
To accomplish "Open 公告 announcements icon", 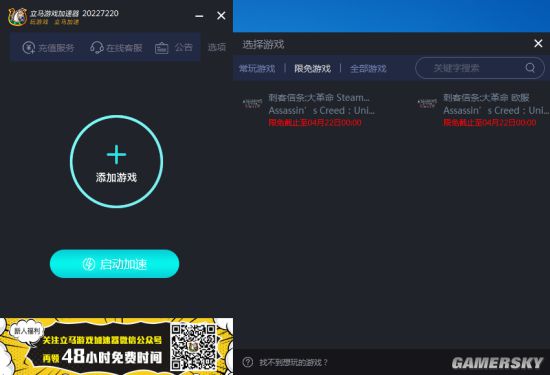I will (162, 48).
